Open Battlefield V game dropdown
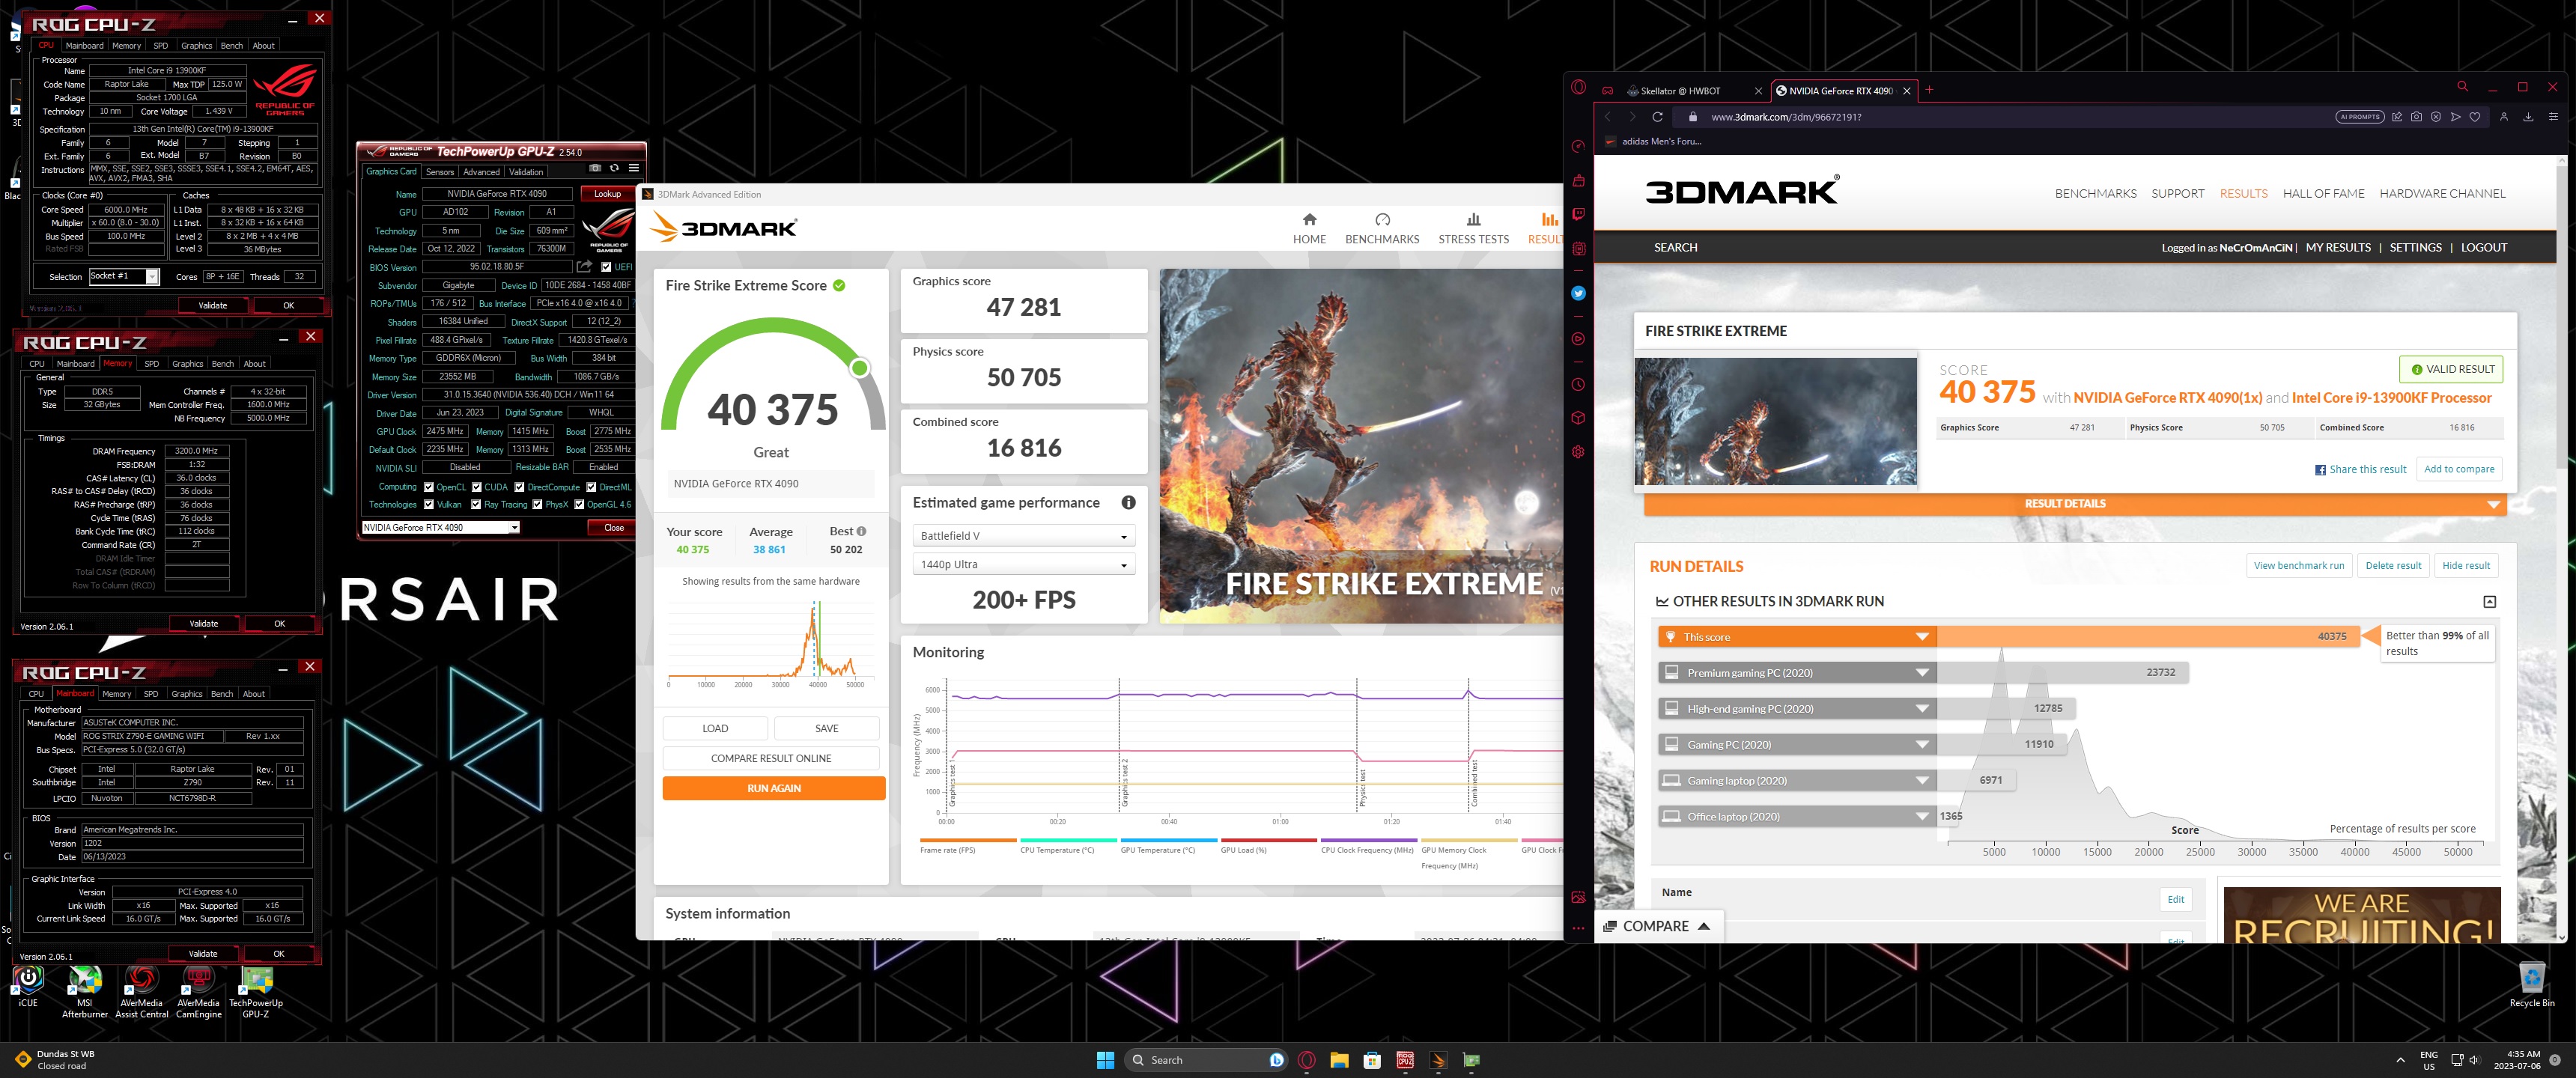Viewport: 2576px width, 1078px height. click(1023, 536)
